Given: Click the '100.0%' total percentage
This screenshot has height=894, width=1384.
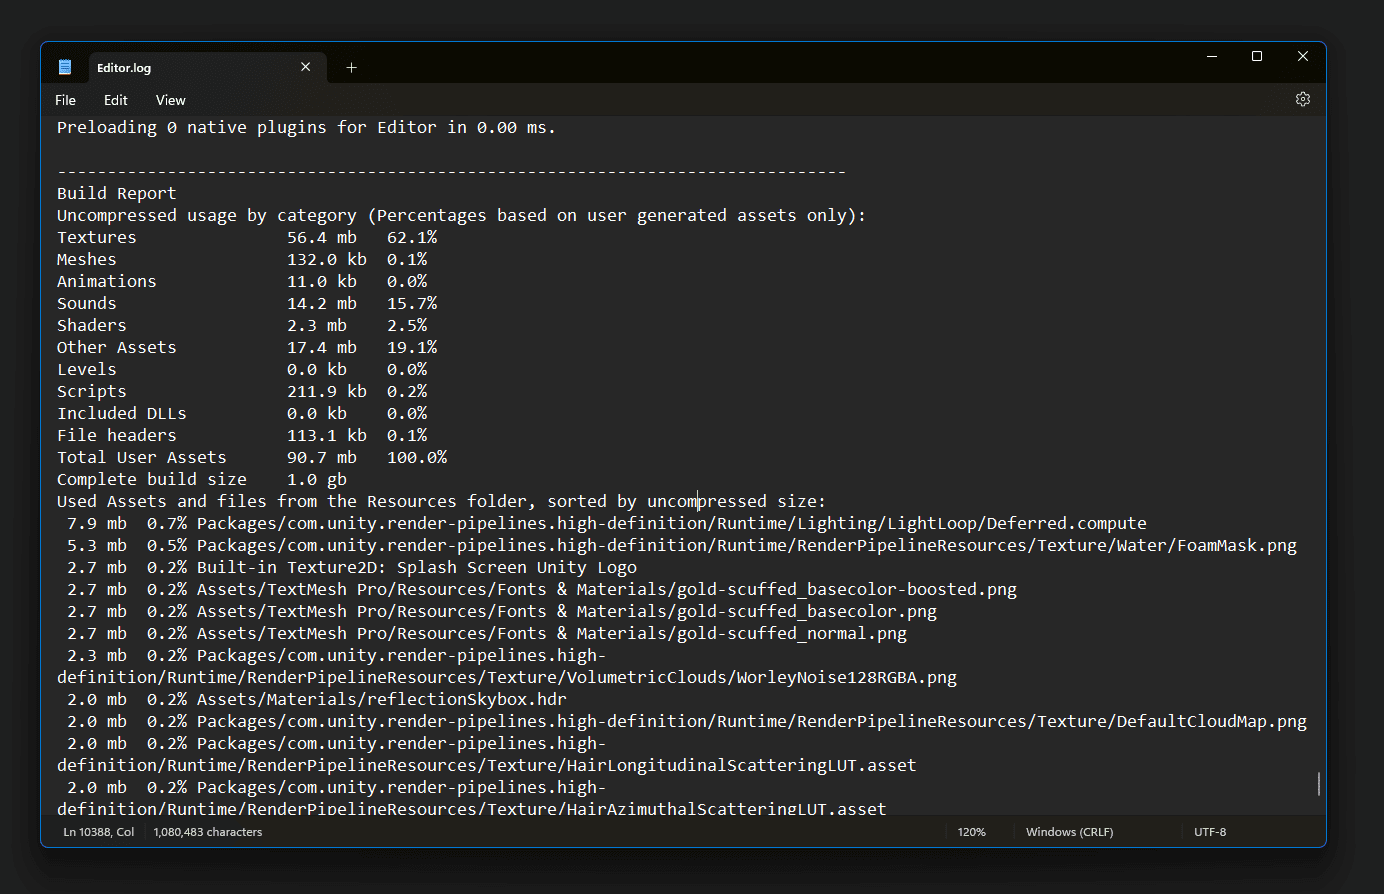Looking at the screenshot, I should (417, 457).
